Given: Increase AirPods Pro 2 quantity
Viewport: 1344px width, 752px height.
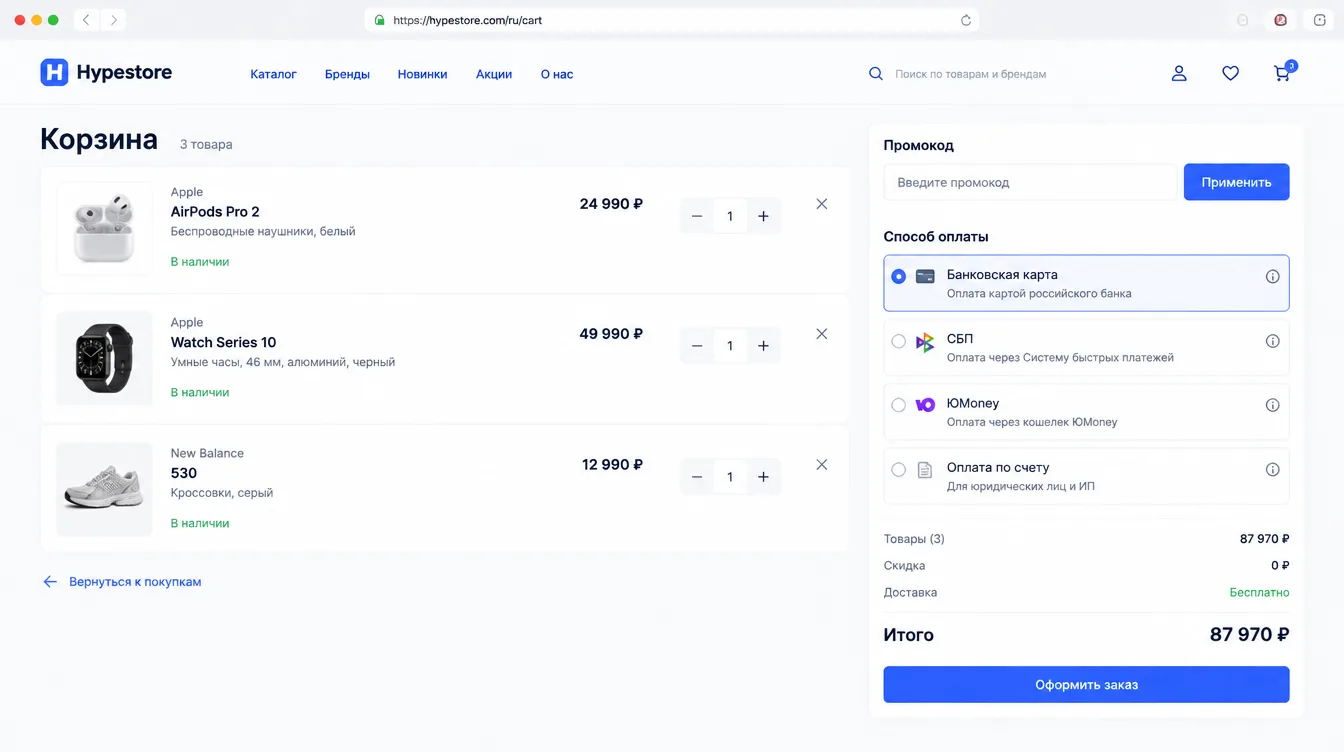Looking at the screenshot, I should click(x=763, y=216).
